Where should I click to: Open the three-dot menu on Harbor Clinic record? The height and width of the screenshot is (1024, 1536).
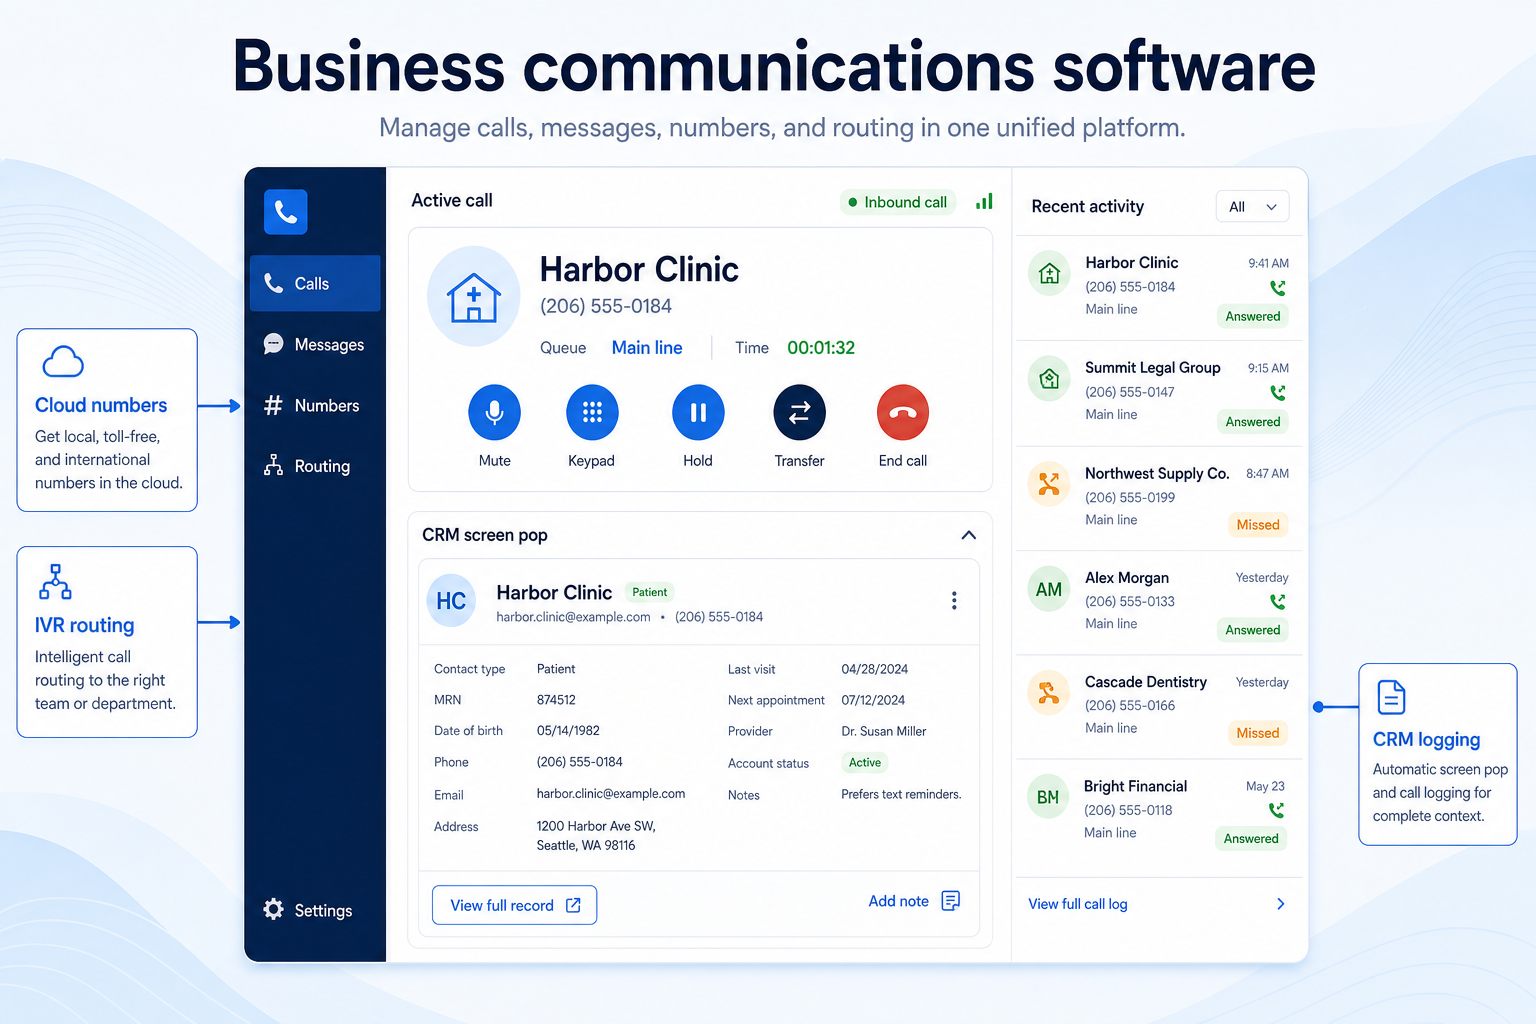tap(954, 600)
